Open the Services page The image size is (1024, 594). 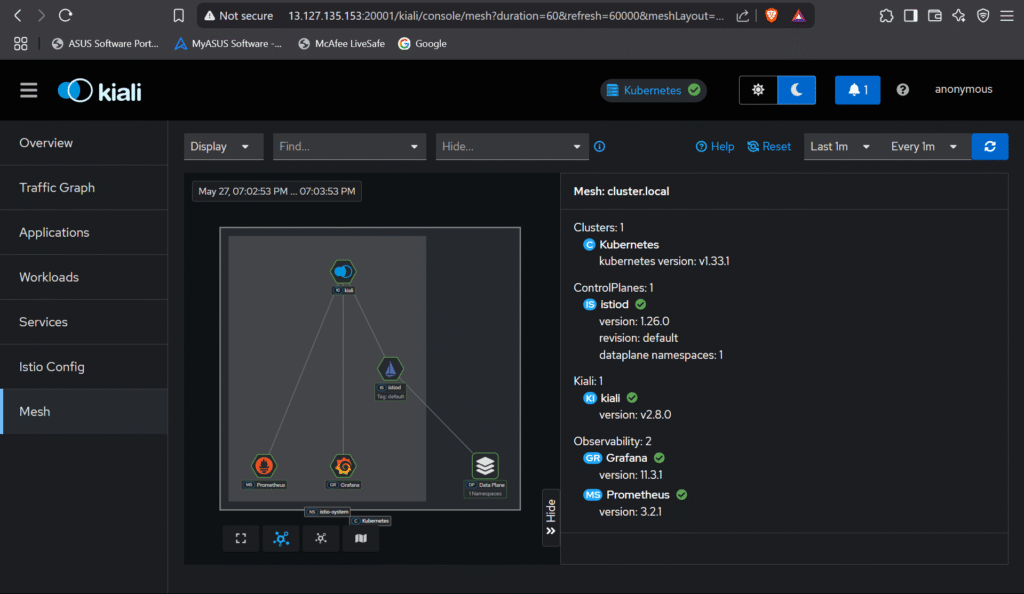(x=84, y=322)
